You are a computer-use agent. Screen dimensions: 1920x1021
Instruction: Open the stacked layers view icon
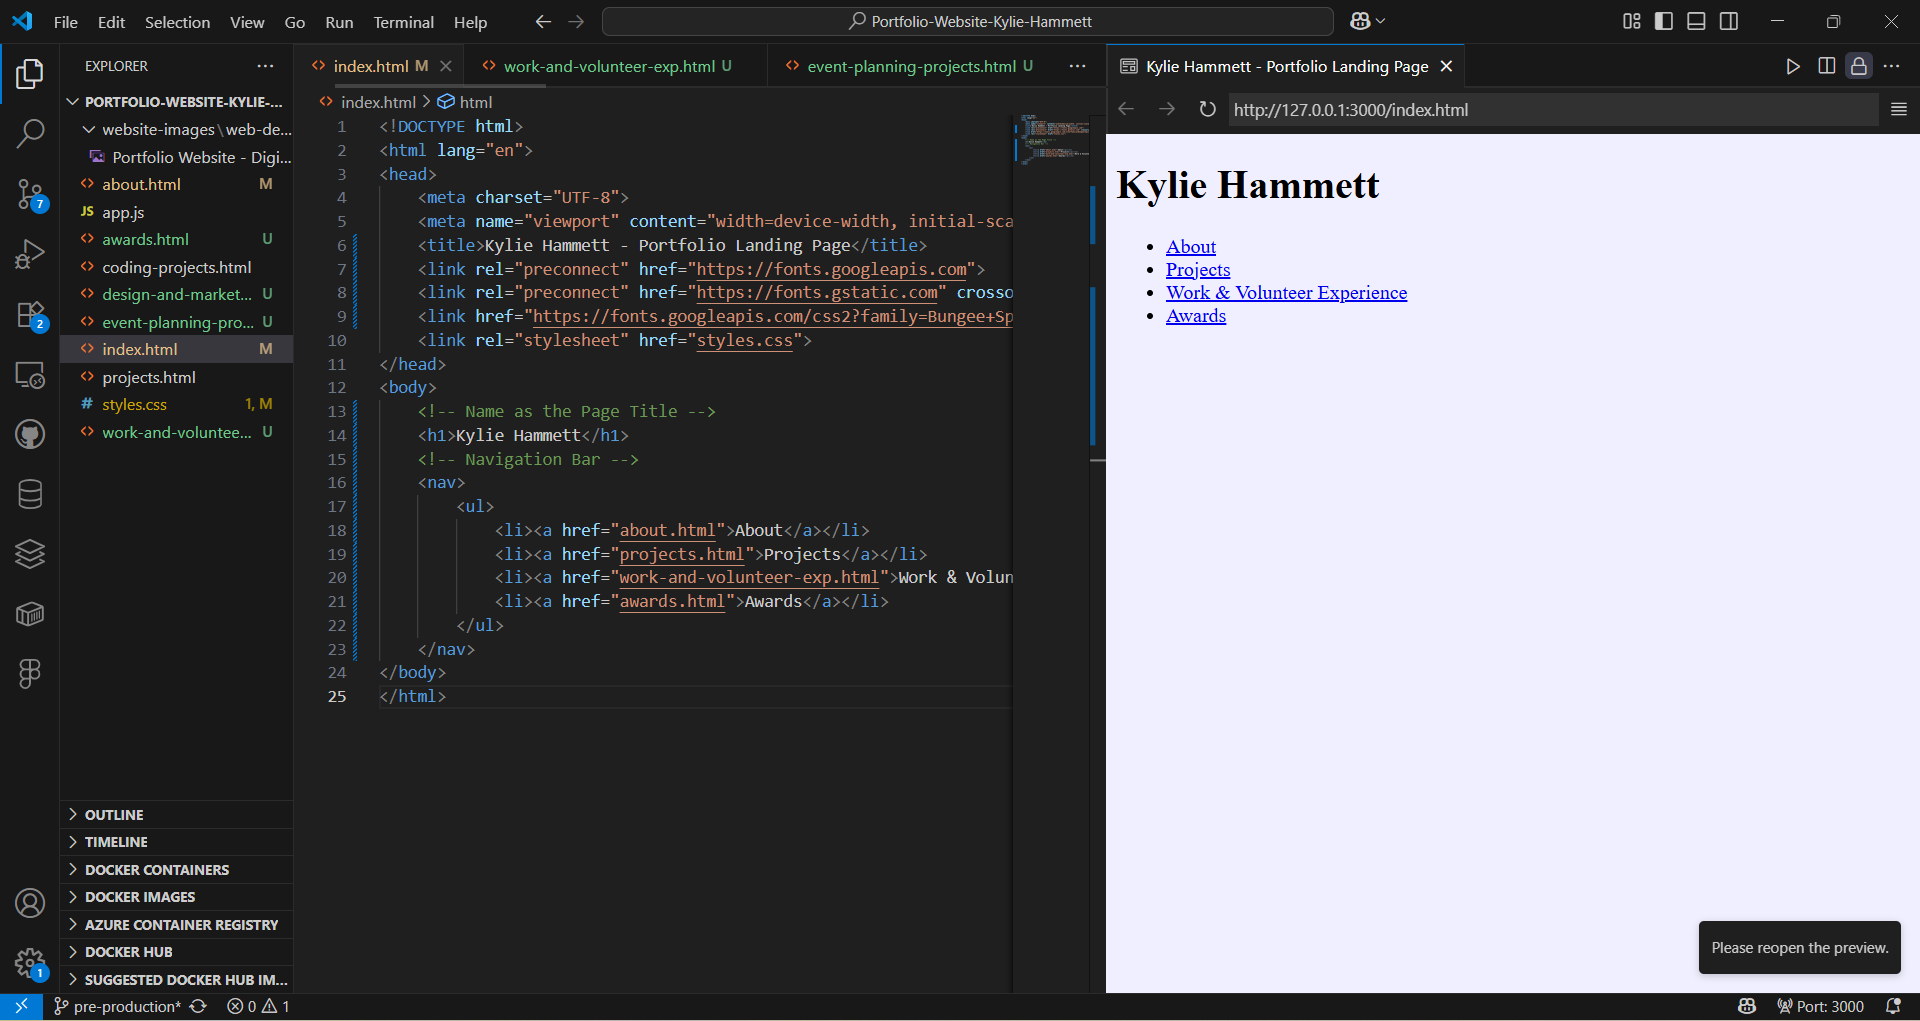pos(30,554)
